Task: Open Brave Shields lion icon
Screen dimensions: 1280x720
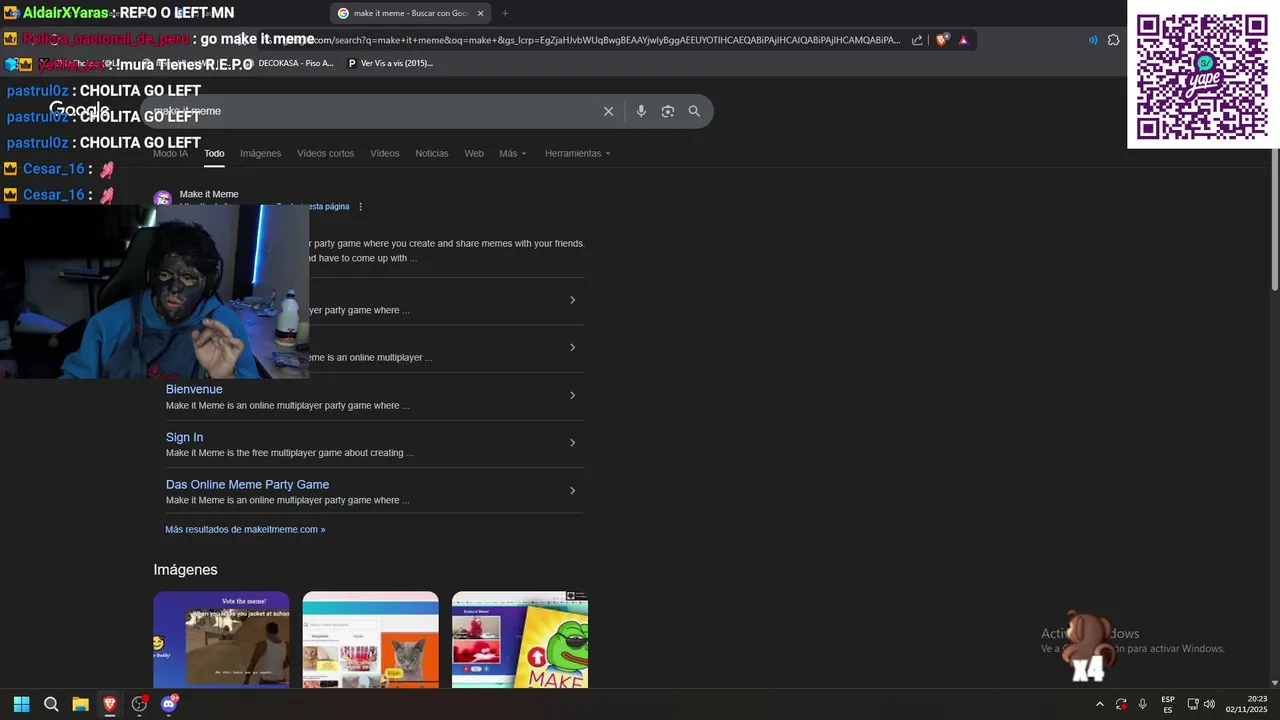Action: [942, 40]
